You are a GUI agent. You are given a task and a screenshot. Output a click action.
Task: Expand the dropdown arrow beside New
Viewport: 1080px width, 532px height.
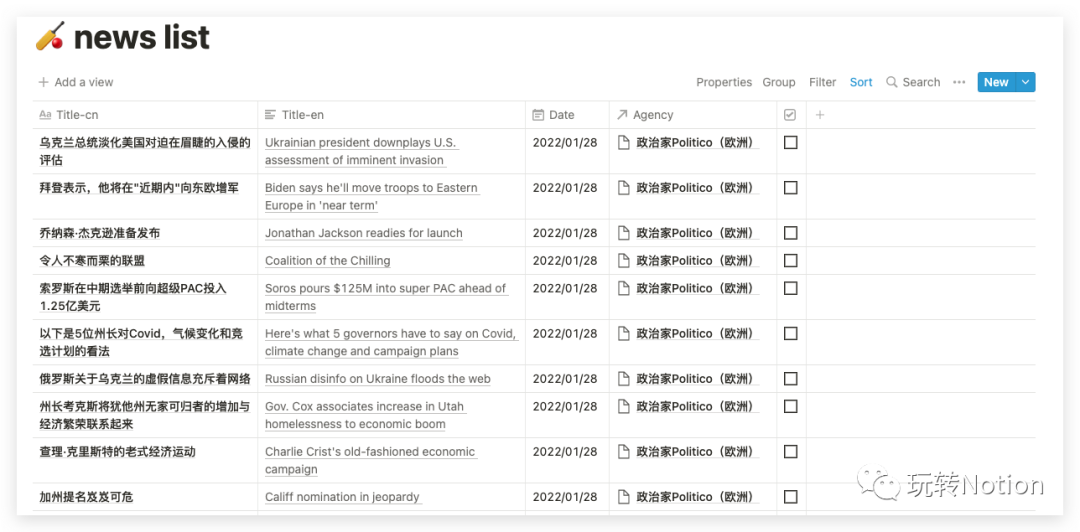click(x=1025, y=82)
